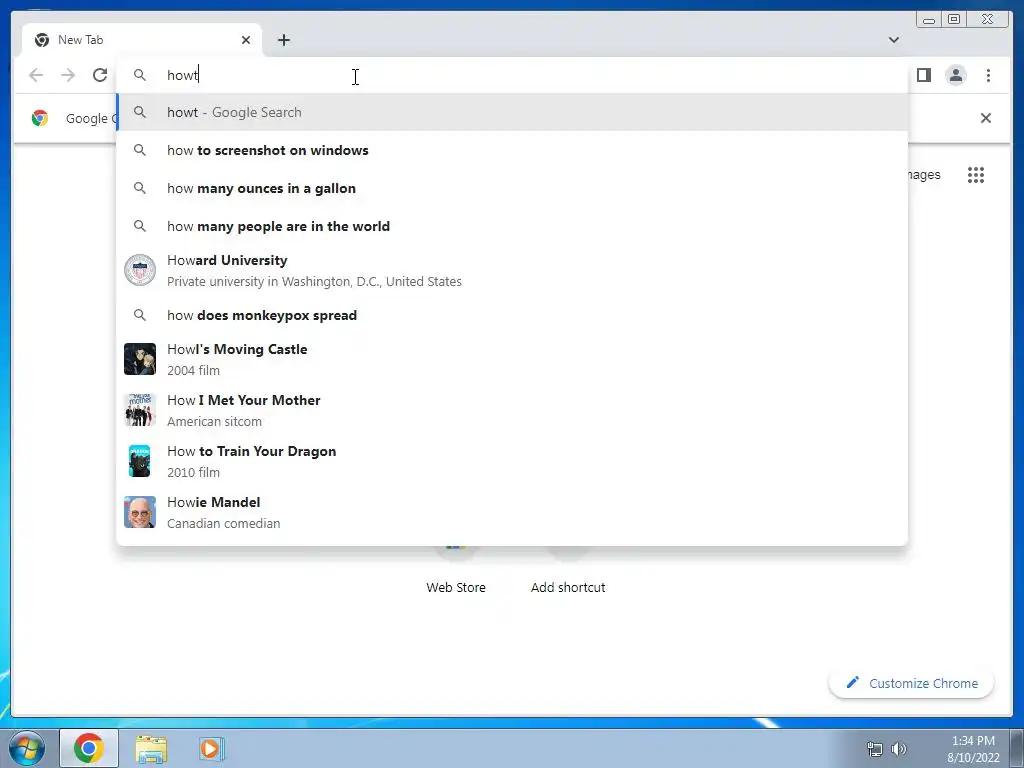Select How I Met Your Mother title
This screenshot has height=768, width=1024.
[244, 400]
